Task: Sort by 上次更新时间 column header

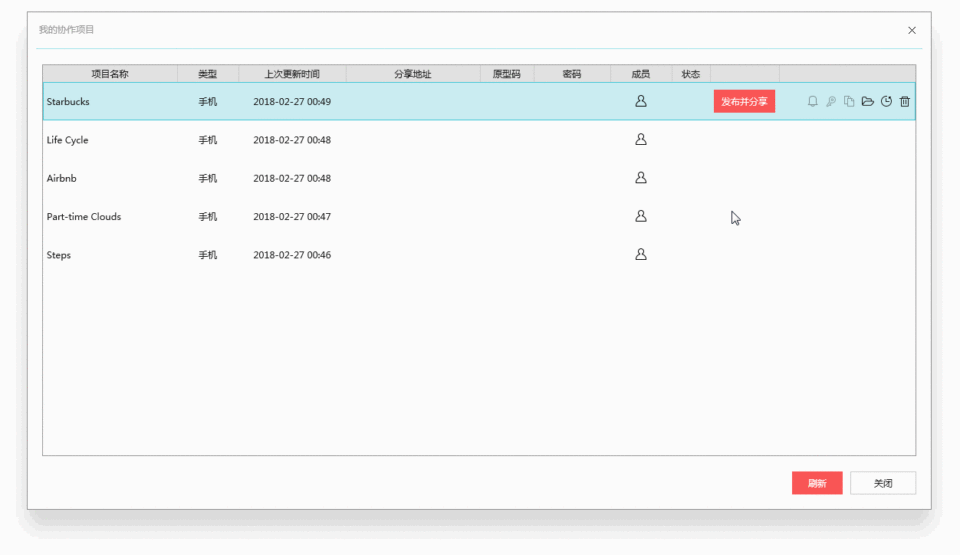Action: [292, 74]
